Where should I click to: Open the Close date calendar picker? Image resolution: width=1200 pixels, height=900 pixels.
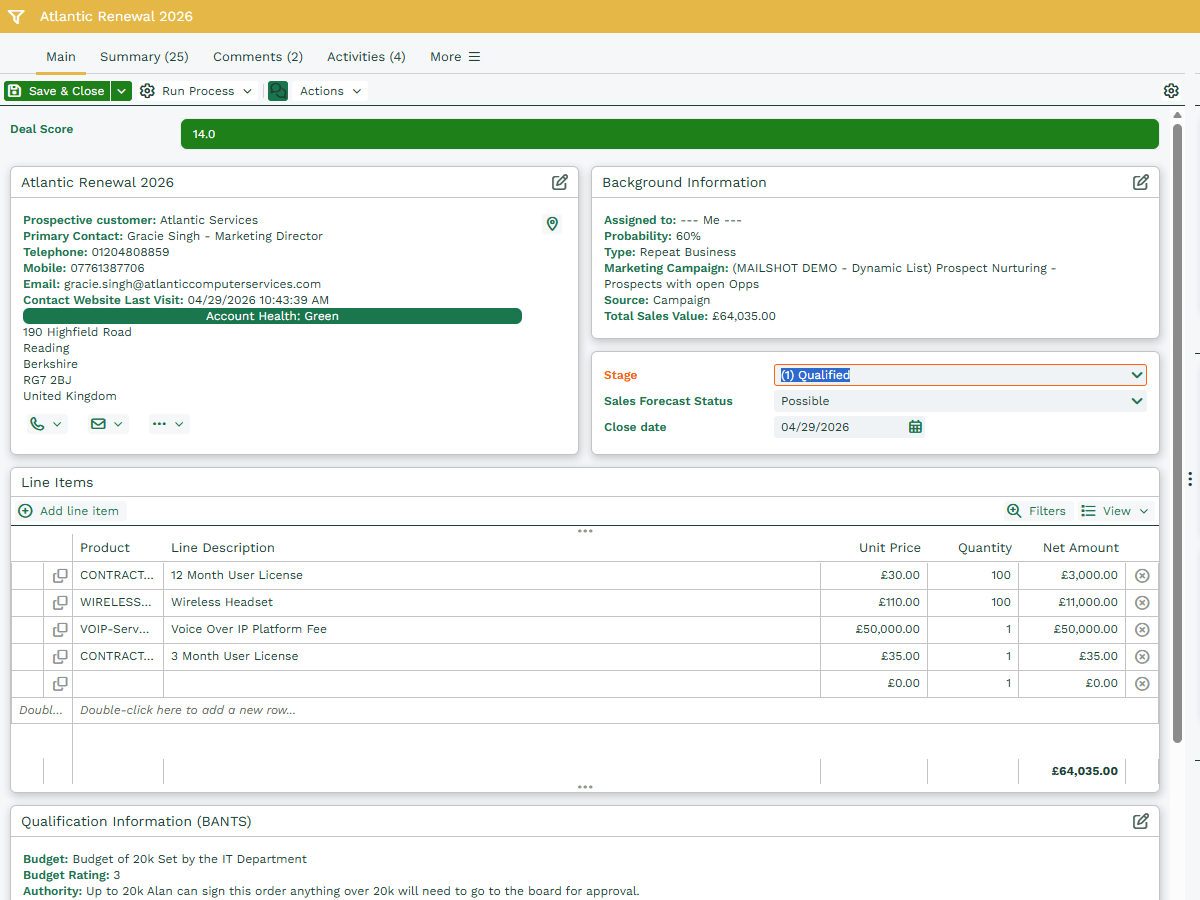click(x=915, y=427)
